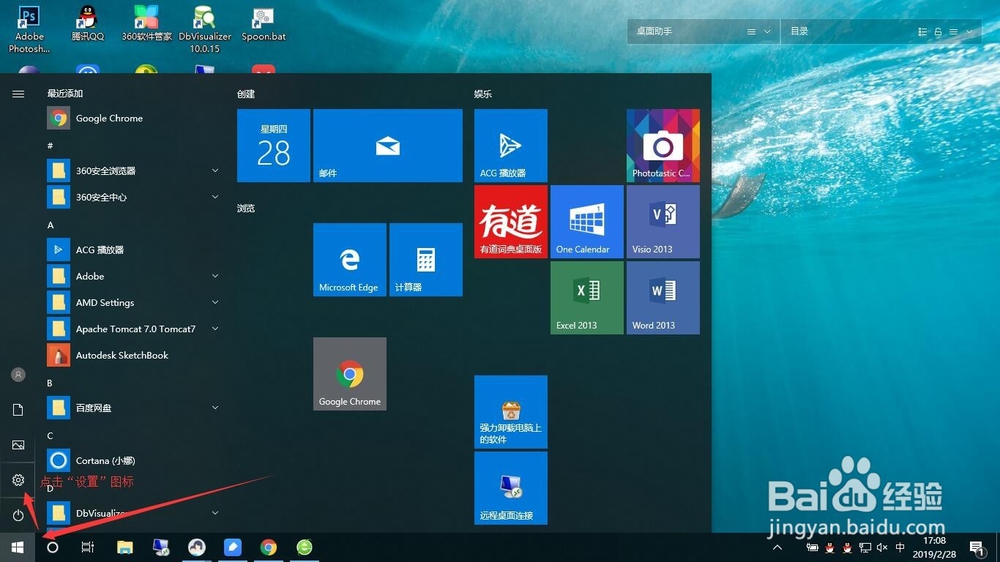Expand the AMD Settings folder
Screen dimensions: 1000x562
click(215, 302)
